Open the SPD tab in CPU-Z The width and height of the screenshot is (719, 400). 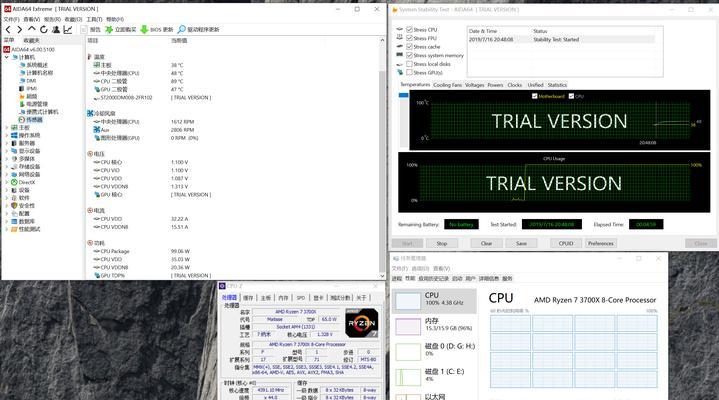301,298
